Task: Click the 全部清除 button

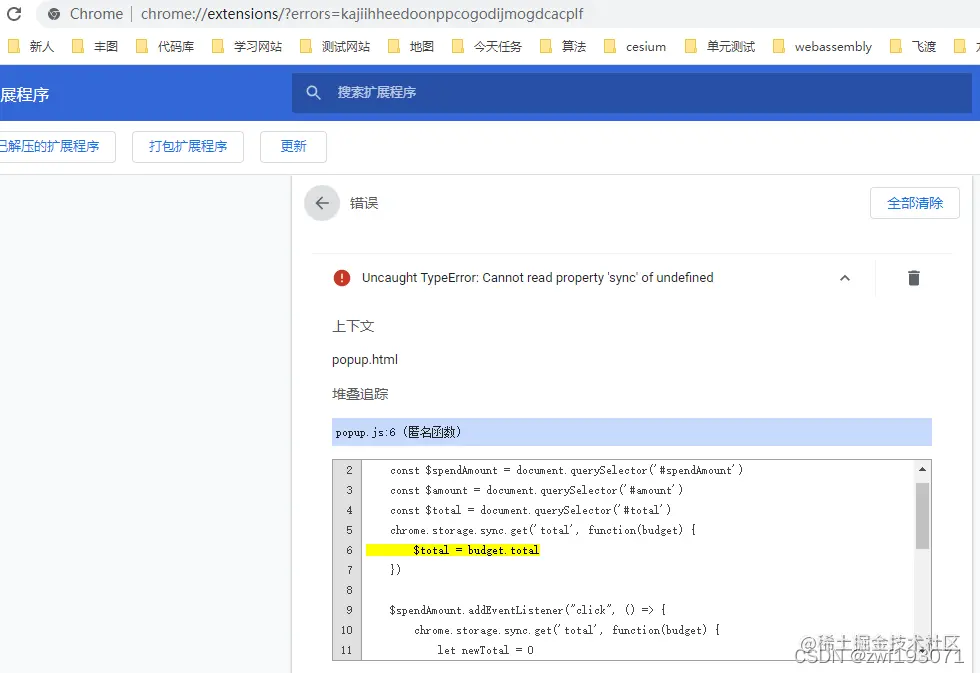Action: click(915, 203)
